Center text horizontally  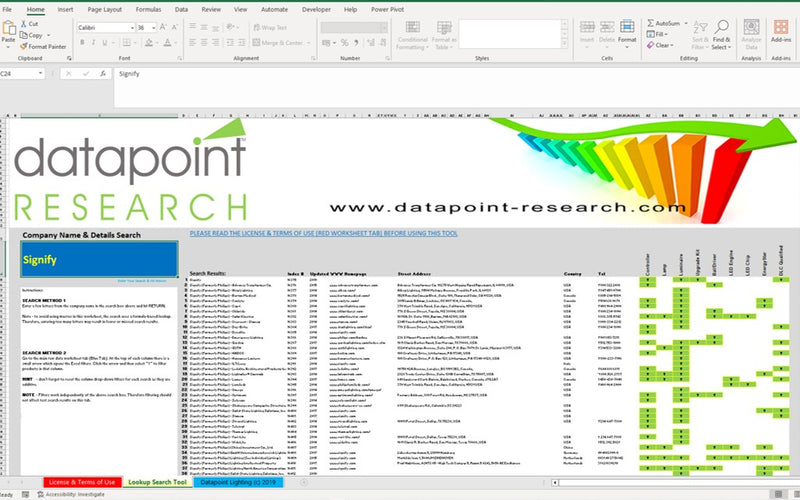[x=204, y=43]
